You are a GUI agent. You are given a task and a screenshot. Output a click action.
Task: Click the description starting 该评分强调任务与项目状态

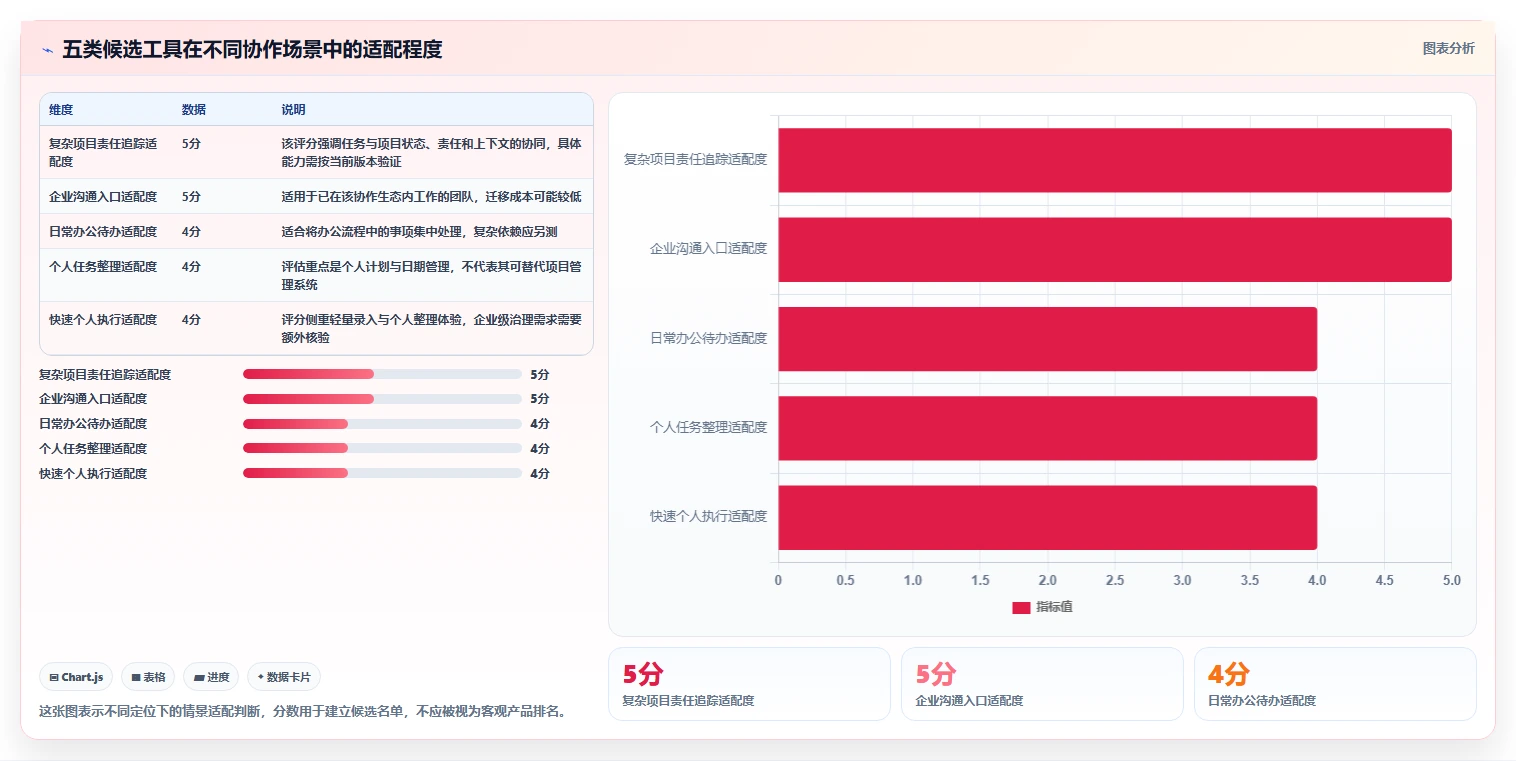pos(431,152)
